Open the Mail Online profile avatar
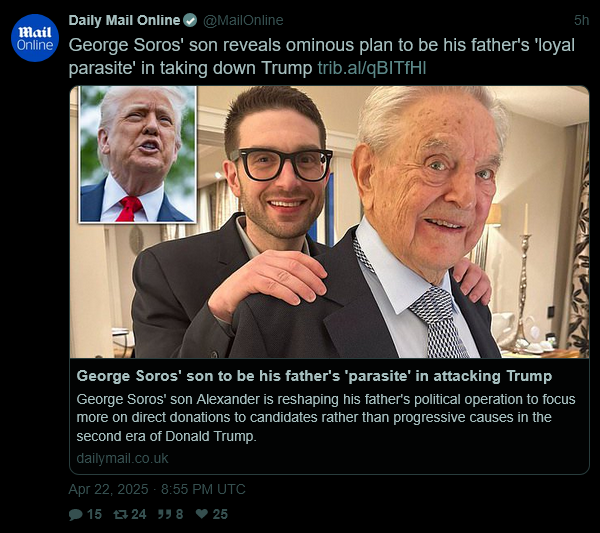Screen dimensions: 600x533 [35, 37]
